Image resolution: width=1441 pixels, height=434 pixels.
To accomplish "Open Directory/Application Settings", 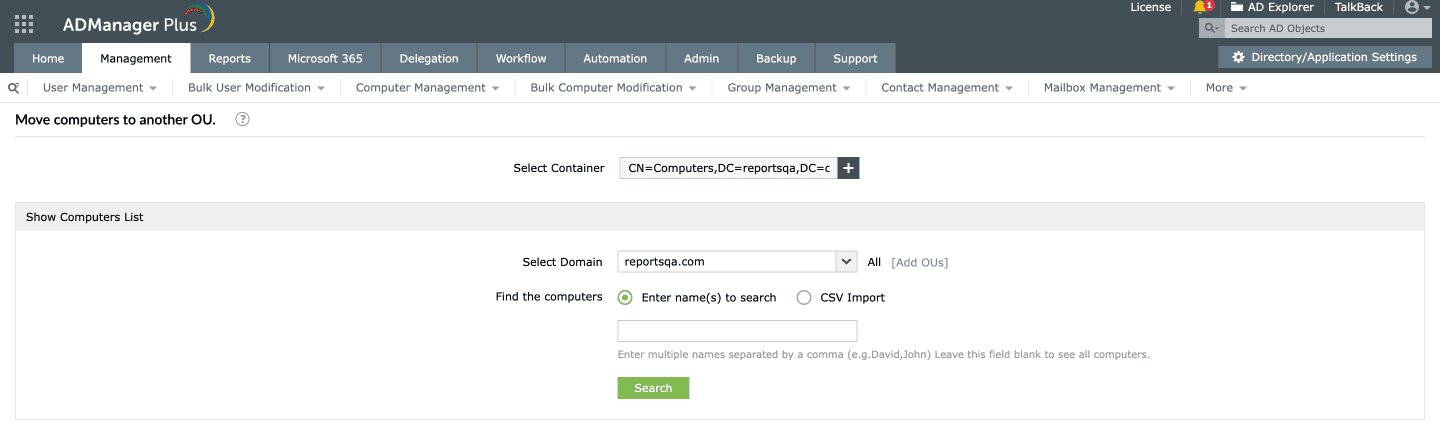I will click(x=1324, y=57).
